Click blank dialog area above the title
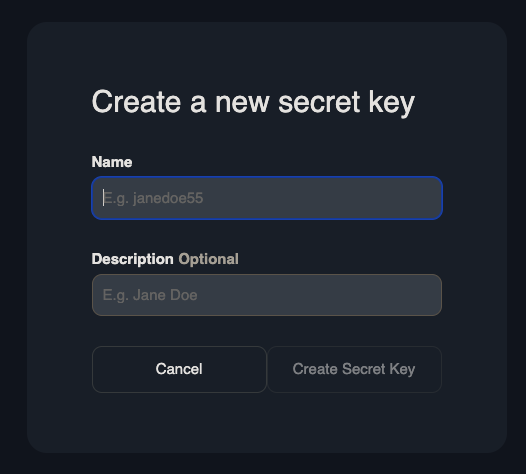526x474 pixels. tap(267, 54)
